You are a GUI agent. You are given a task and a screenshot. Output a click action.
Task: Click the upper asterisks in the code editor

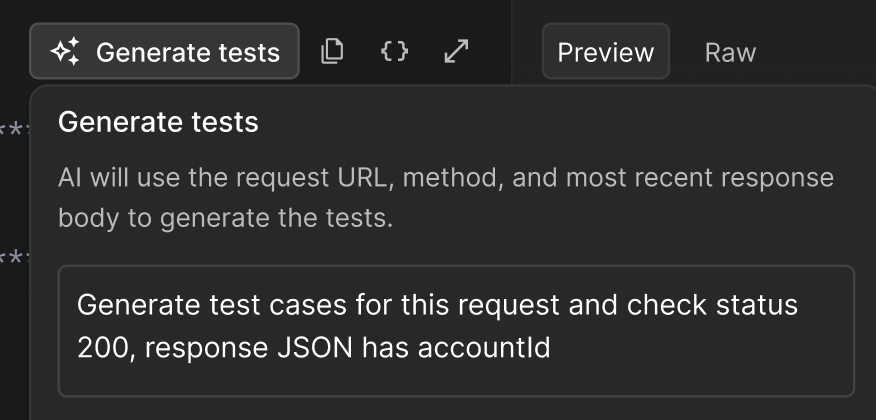point(12,130)
